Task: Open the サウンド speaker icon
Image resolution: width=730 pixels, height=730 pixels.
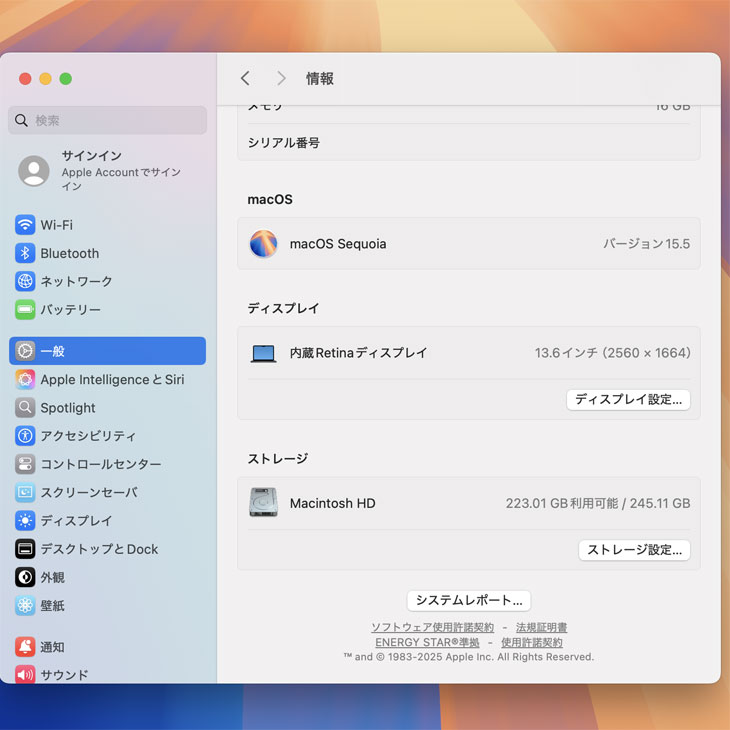Action: click(x=25, y=674)
